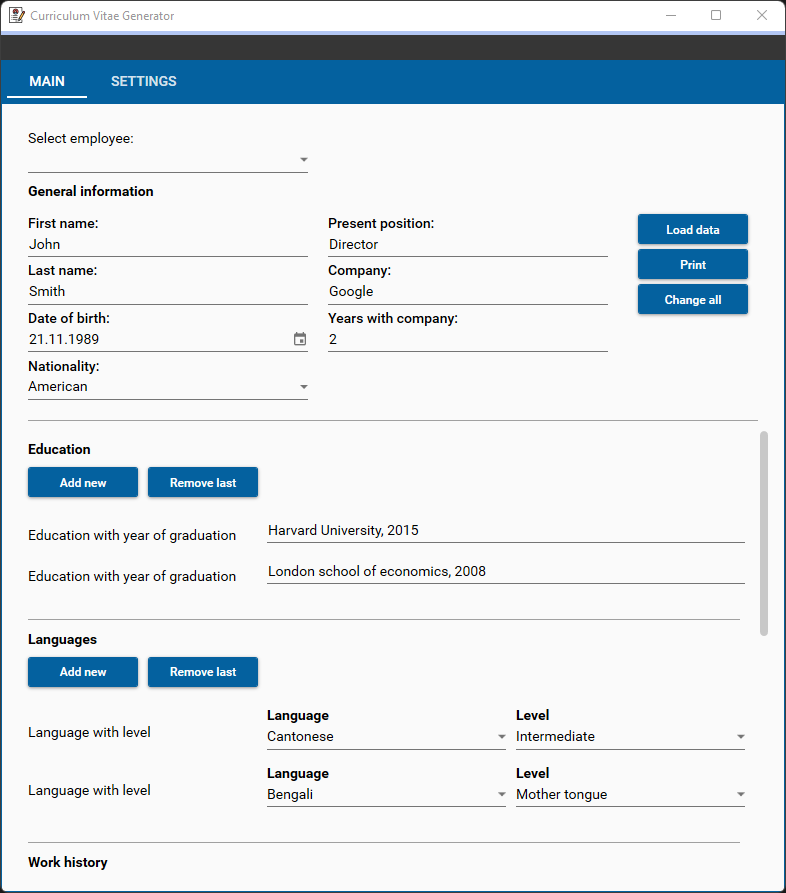This screenshot has height=893, width=786.
Task: Click the Select employee label
Action: tap(81, 138)
